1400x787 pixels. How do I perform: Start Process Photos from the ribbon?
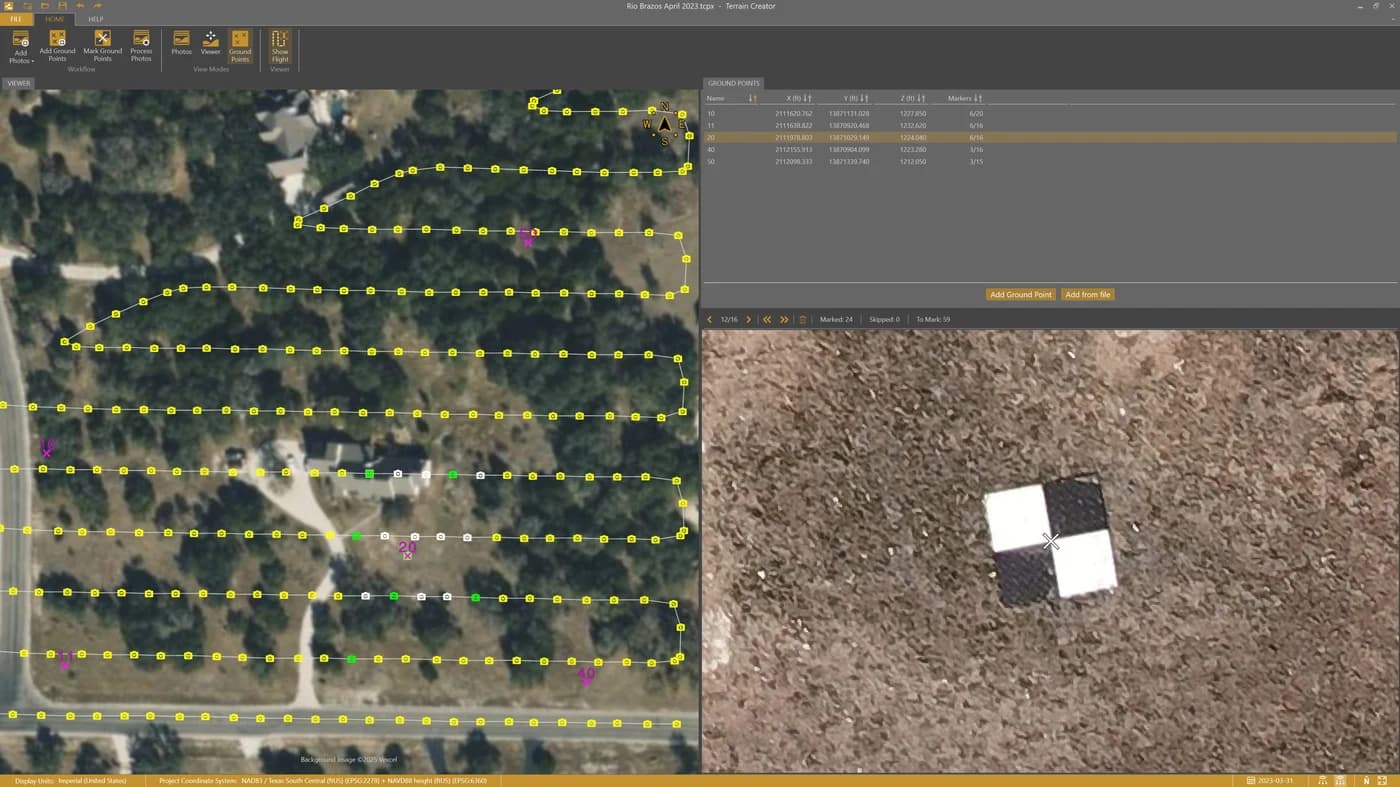141,47
